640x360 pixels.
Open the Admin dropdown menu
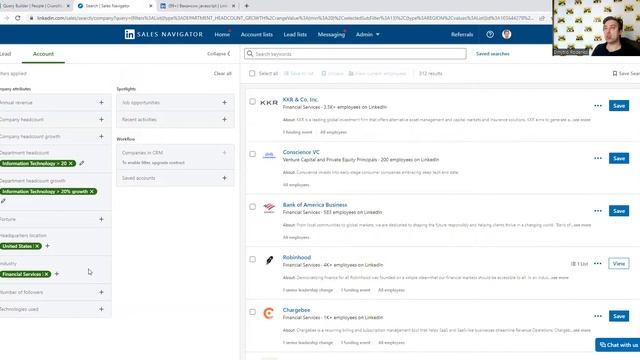click(367, 34)
